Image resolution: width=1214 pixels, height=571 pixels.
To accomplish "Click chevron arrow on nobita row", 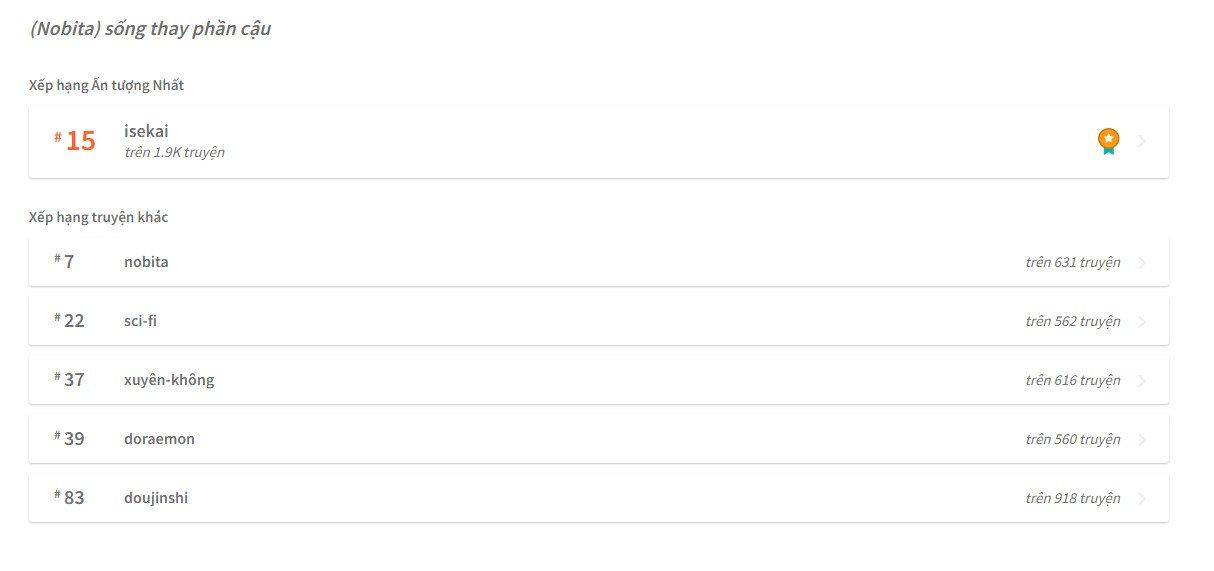I will click(1142, 263).
